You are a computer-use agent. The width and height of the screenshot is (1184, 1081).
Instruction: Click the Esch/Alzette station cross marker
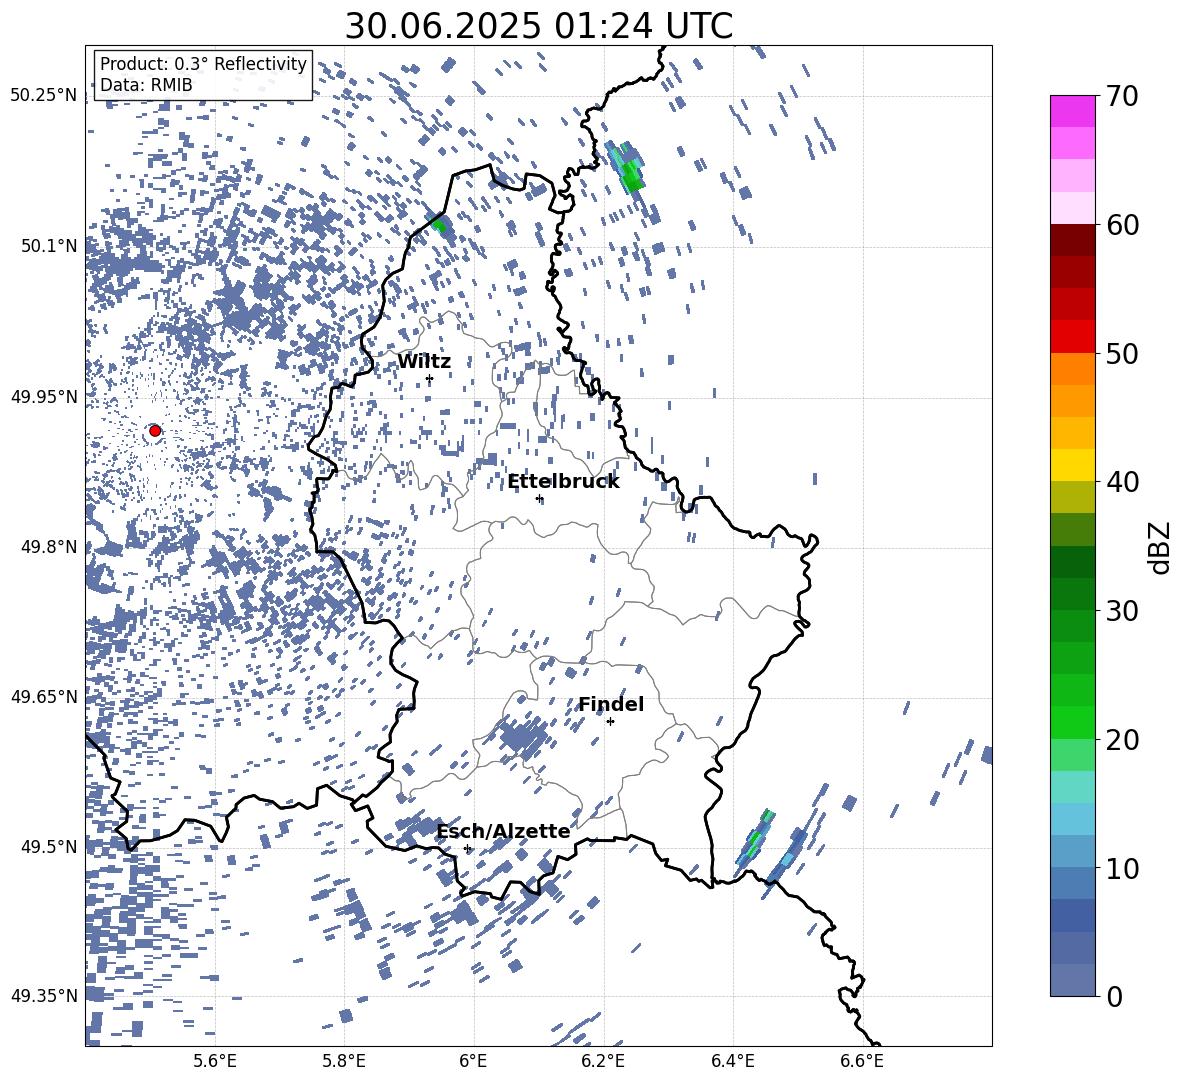point(467,848)
